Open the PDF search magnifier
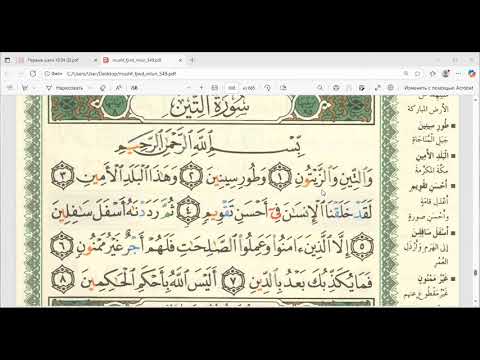 (x=320, y=88)
